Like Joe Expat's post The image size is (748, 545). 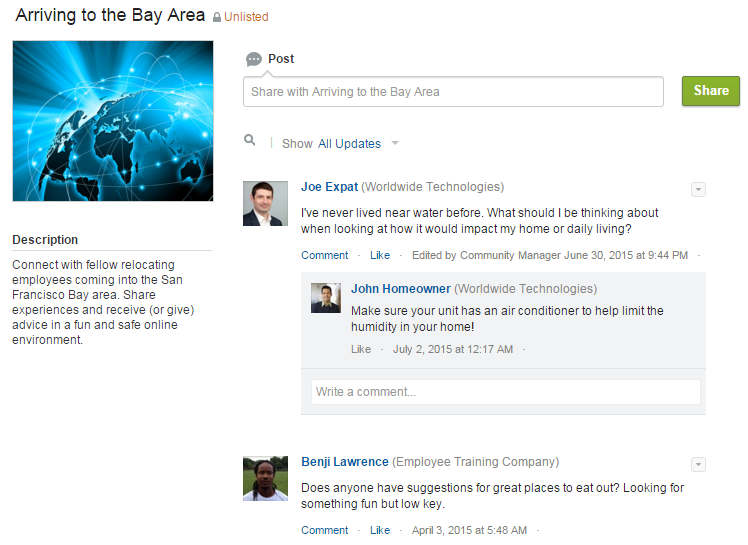click(x=380, y=255)
